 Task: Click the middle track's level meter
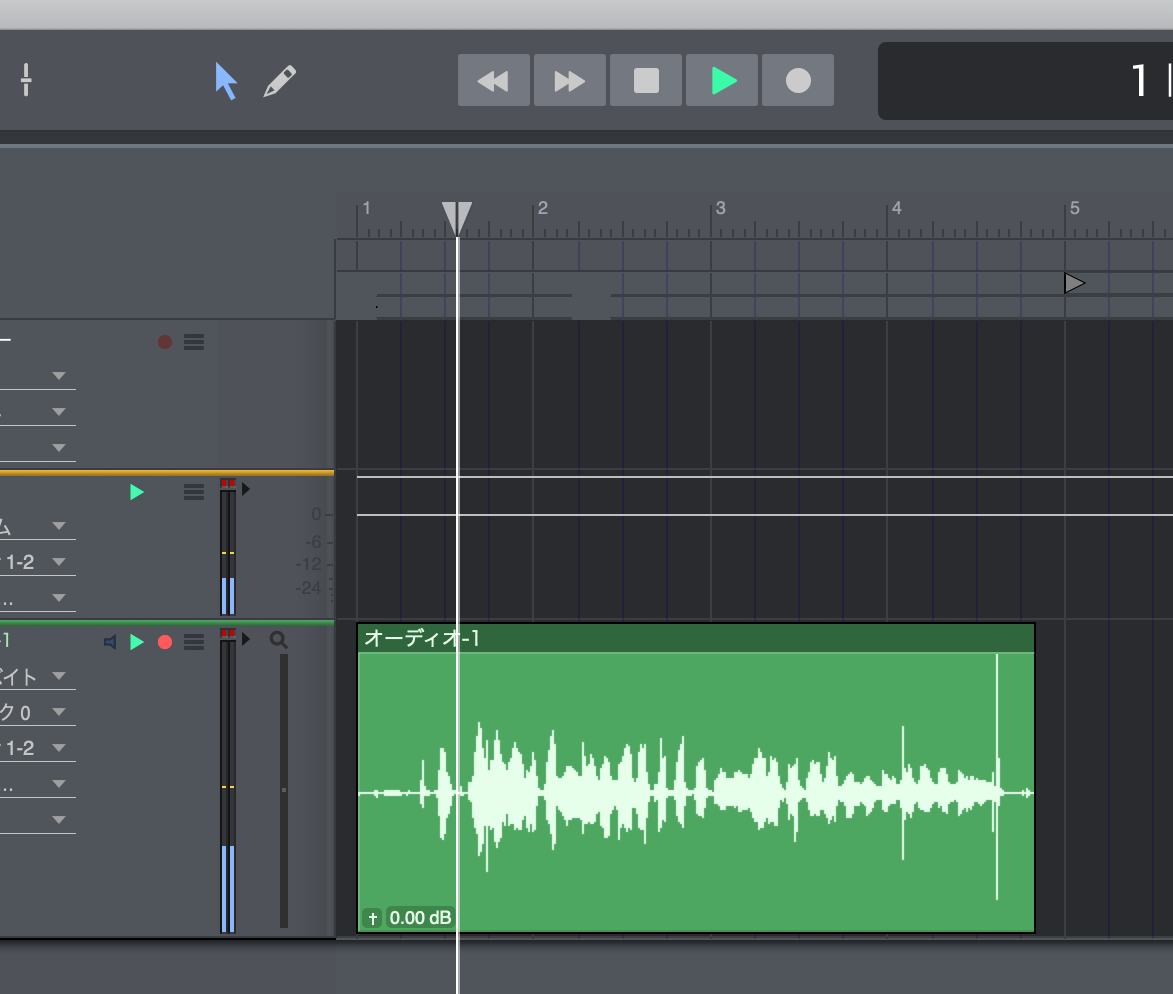[228, 547]
